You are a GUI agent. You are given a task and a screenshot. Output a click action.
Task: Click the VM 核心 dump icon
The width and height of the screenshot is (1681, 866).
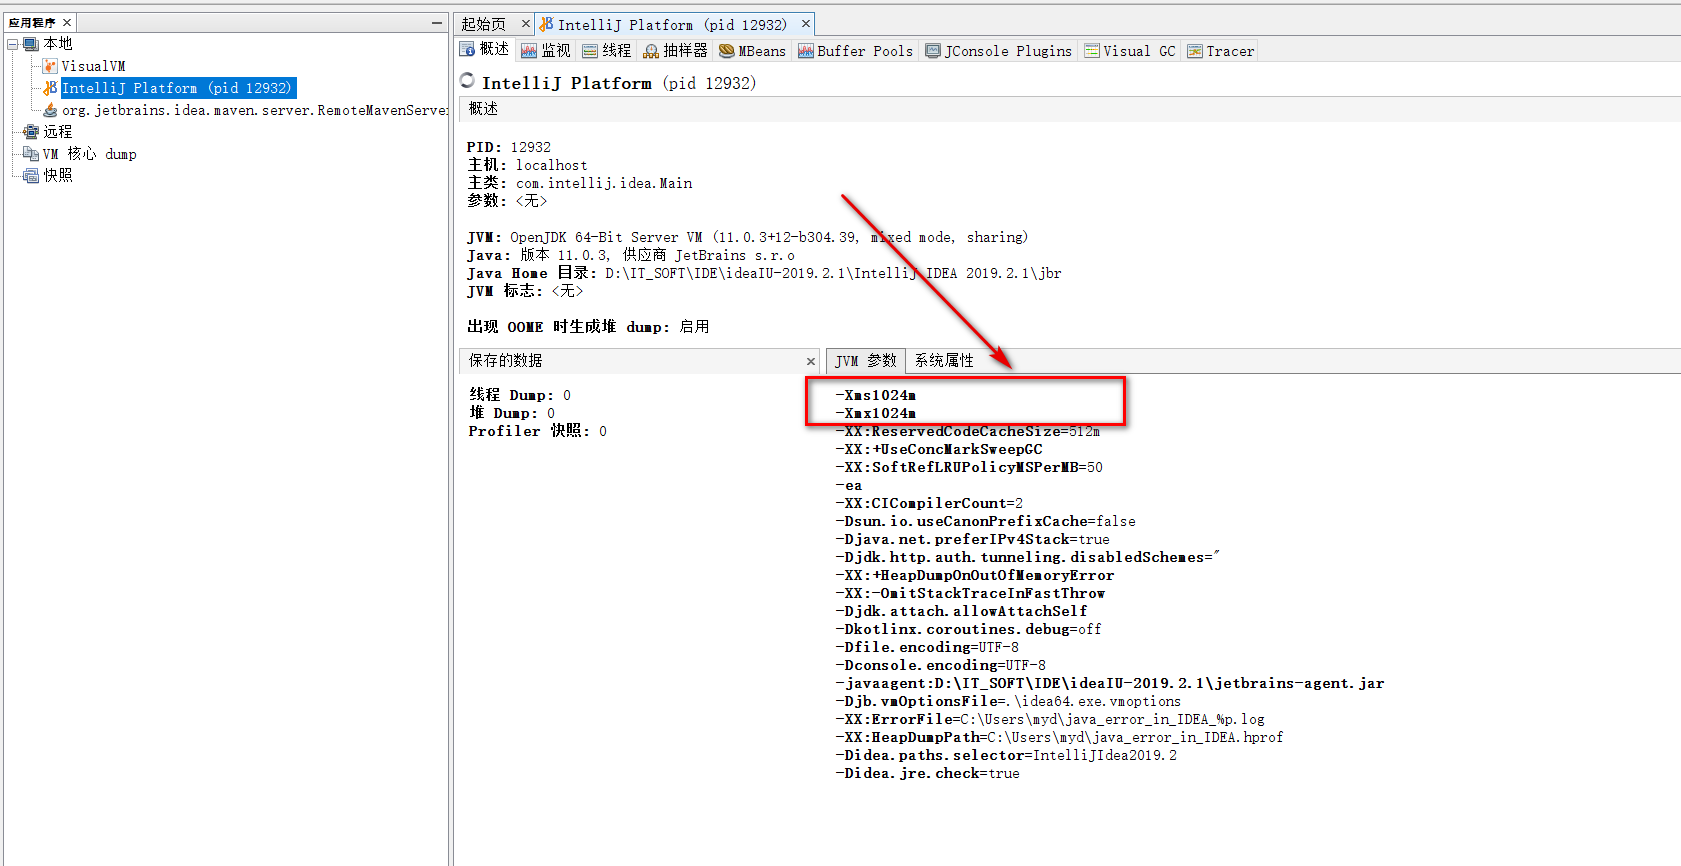31,154
